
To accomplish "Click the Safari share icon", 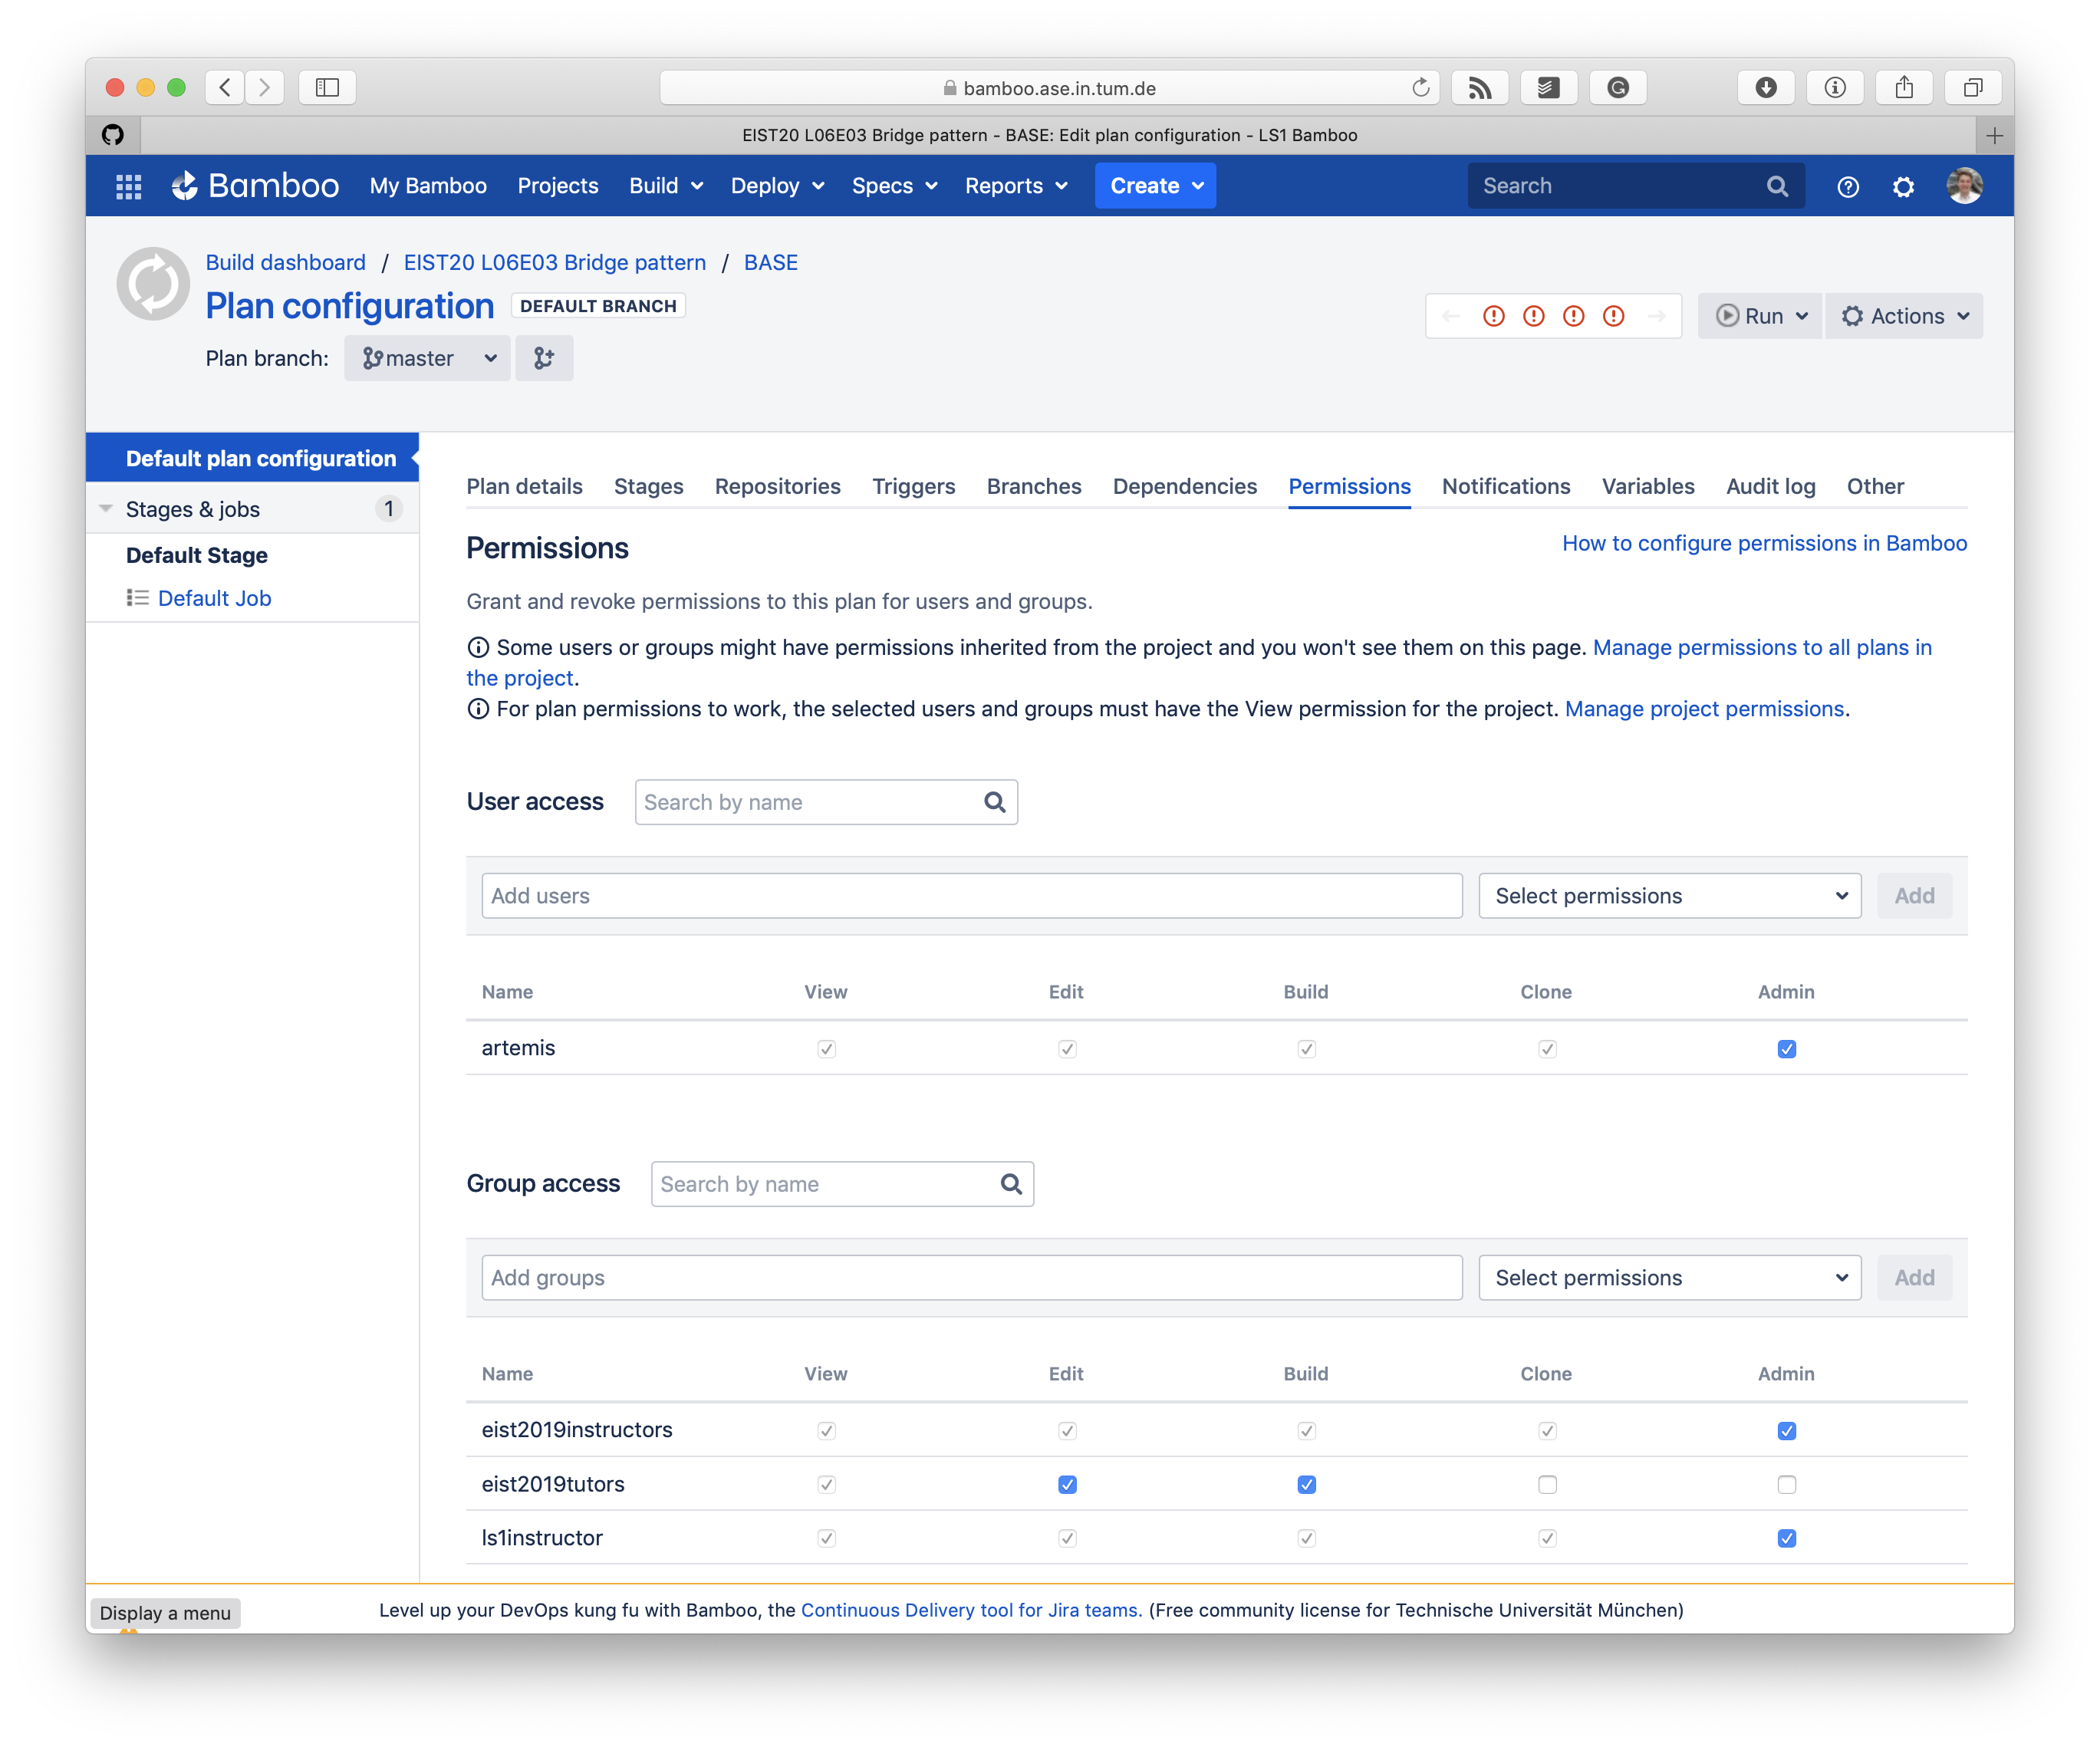I will pos(1904,88).
